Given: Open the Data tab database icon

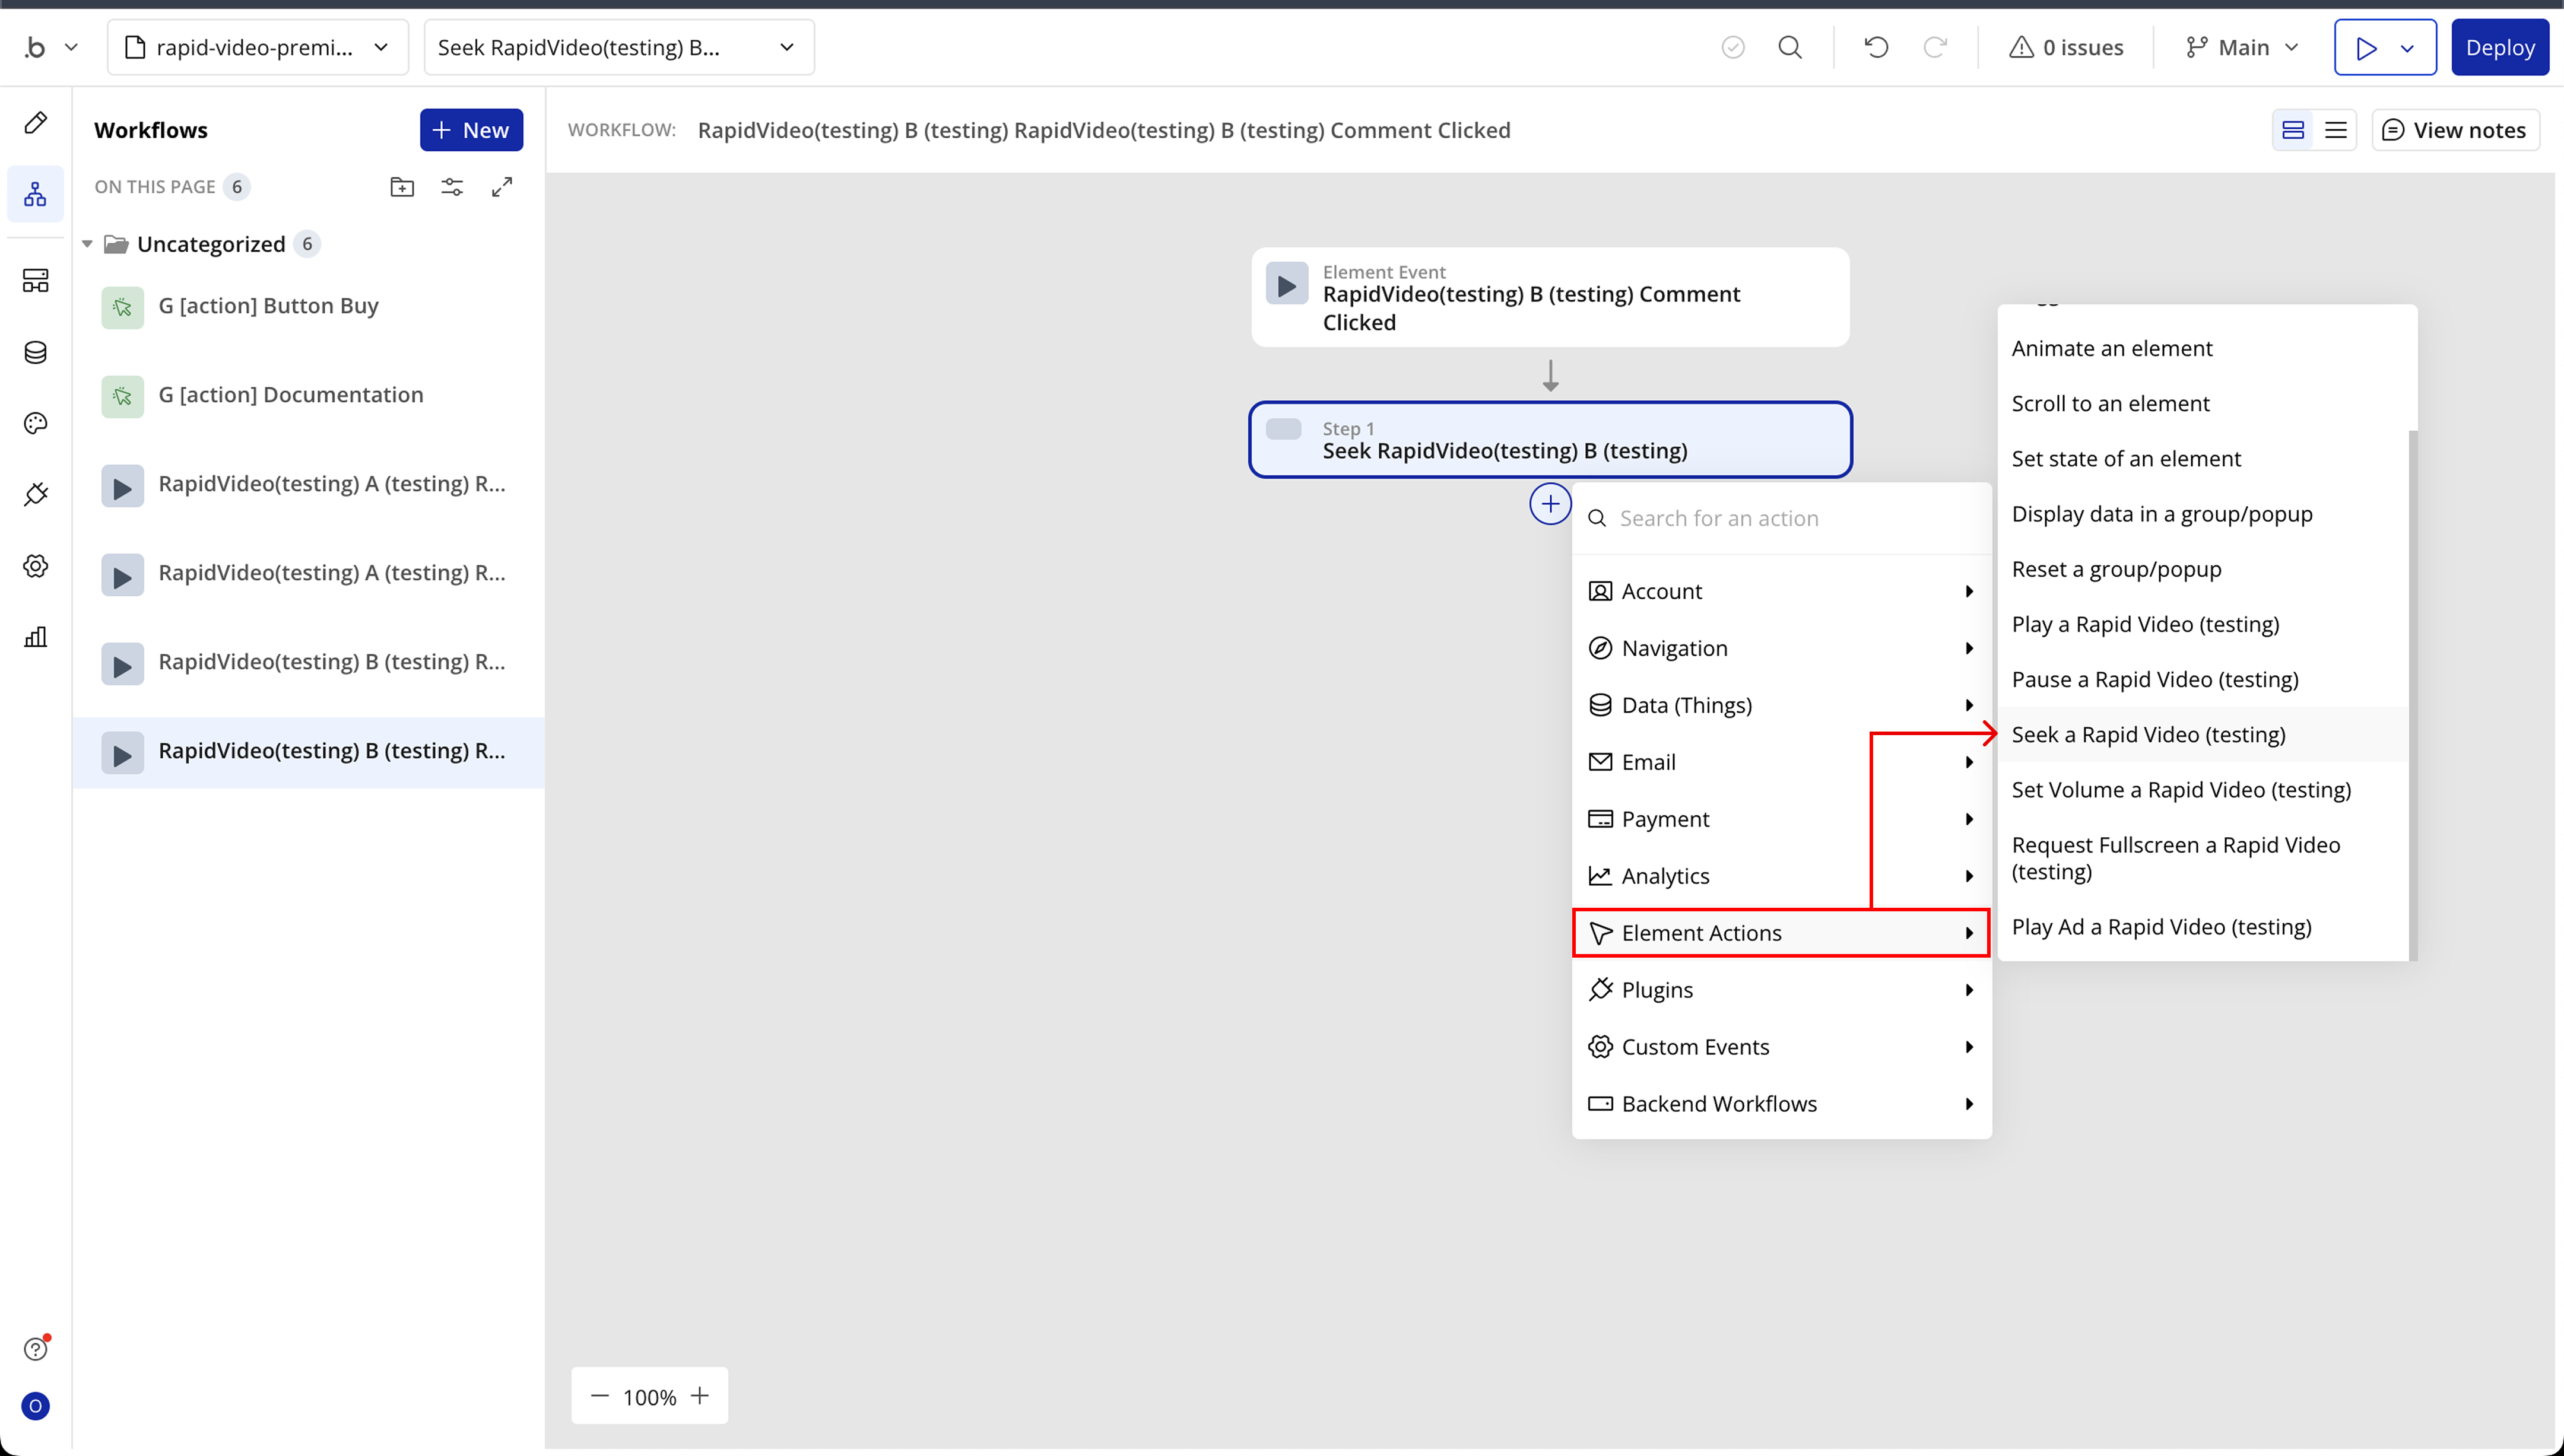Looking at the screenshot, I should (x=36, y=352).
